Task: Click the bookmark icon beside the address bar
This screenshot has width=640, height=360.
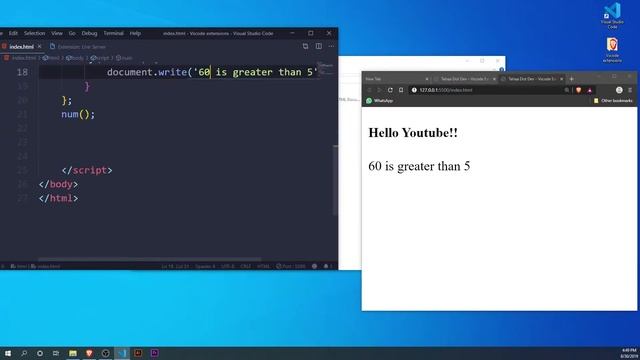Action: (x=401, y=90)
